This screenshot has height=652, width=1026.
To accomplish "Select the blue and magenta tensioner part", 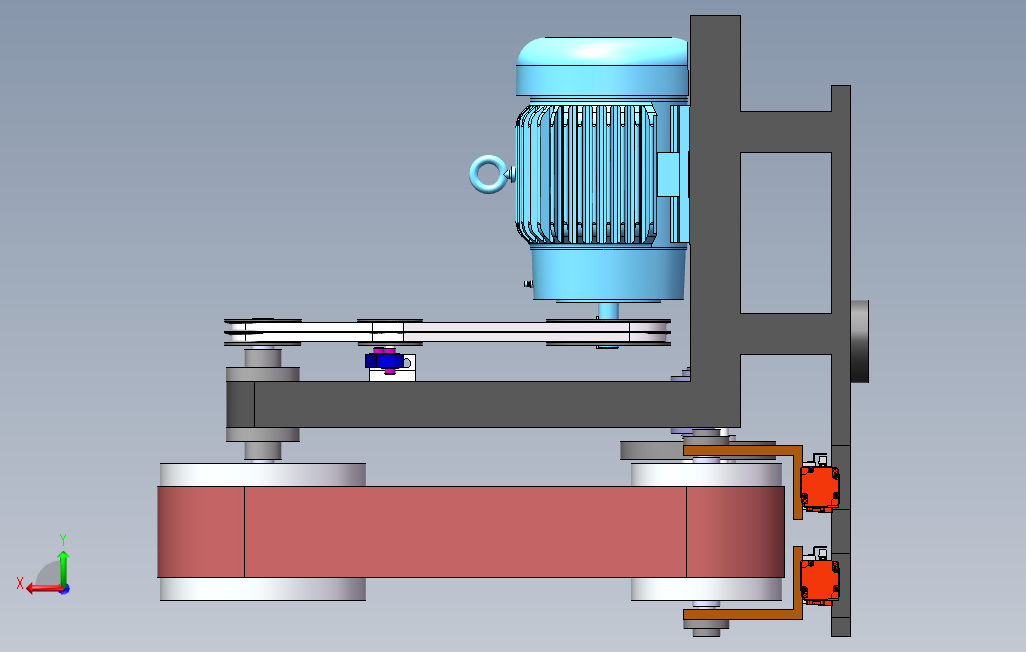I will pyautogui.click(x=384, y=360).
